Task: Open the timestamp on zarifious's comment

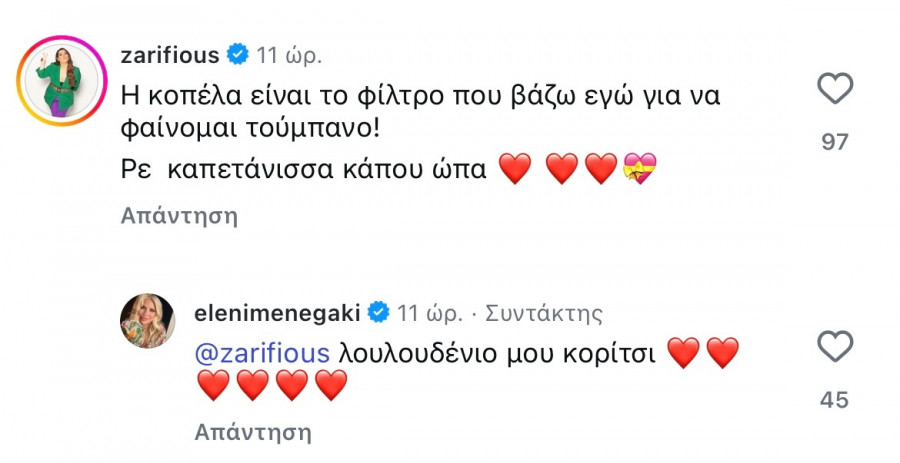Action: pos(290,53)
